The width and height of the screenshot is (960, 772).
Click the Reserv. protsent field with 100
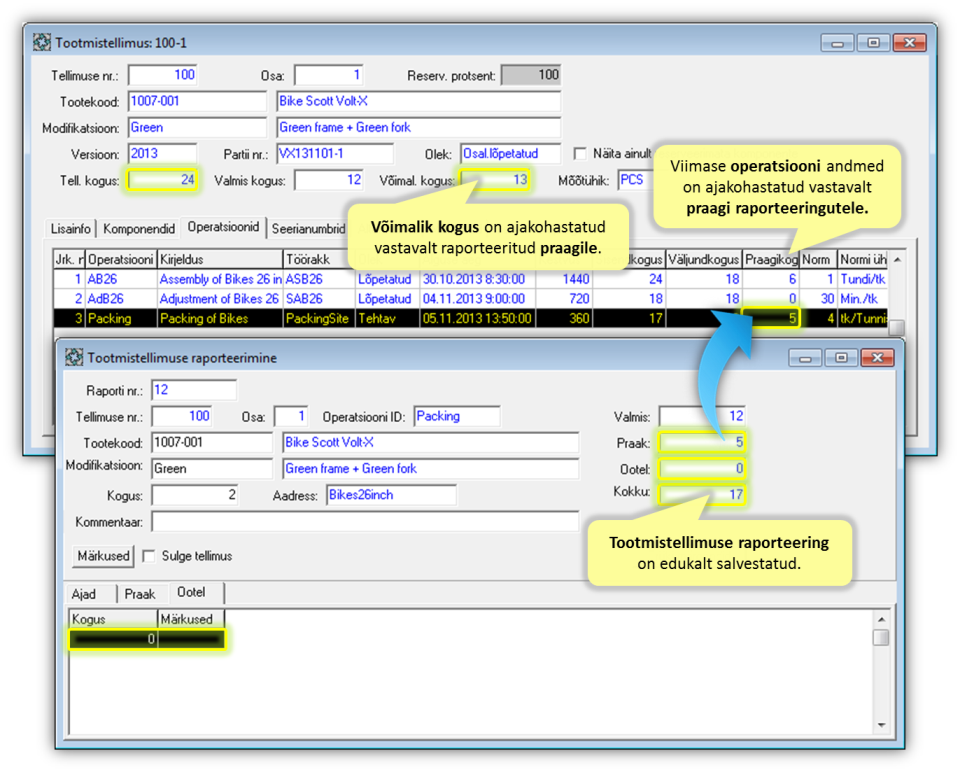point(531,75)
